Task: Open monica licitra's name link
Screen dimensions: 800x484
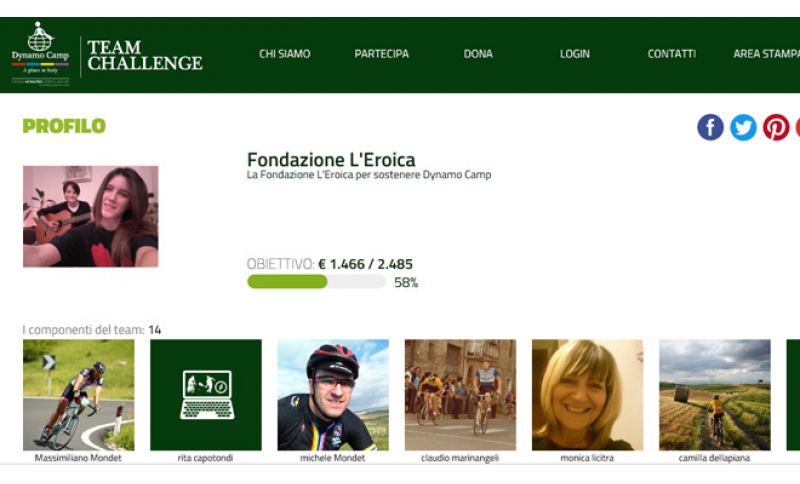Action: point(587,458)
